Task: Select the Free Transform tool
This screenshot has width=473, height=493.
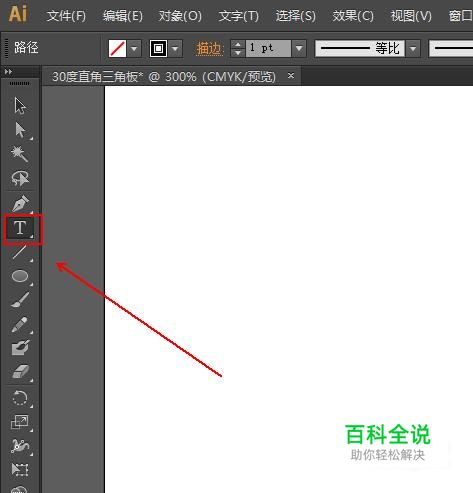Action: pyautogui.click(x=20, y=469)
